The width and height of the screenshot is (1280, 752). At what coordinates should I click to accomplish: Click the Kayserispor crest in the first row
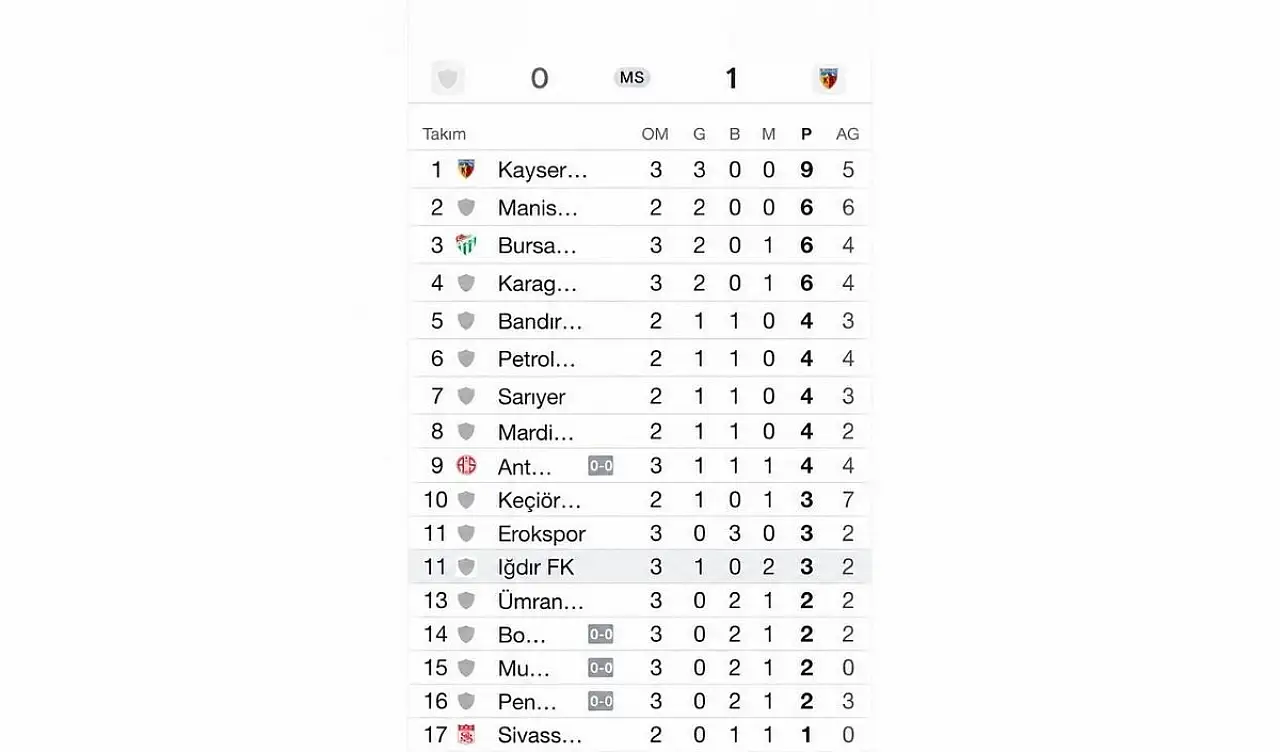(466, 169)
